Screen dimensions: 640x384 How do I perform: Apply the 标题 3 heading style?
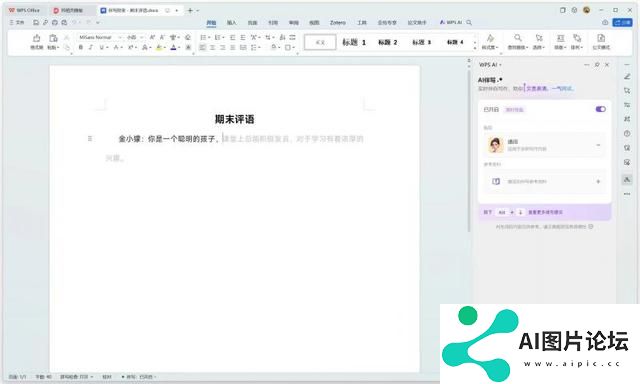421,42
